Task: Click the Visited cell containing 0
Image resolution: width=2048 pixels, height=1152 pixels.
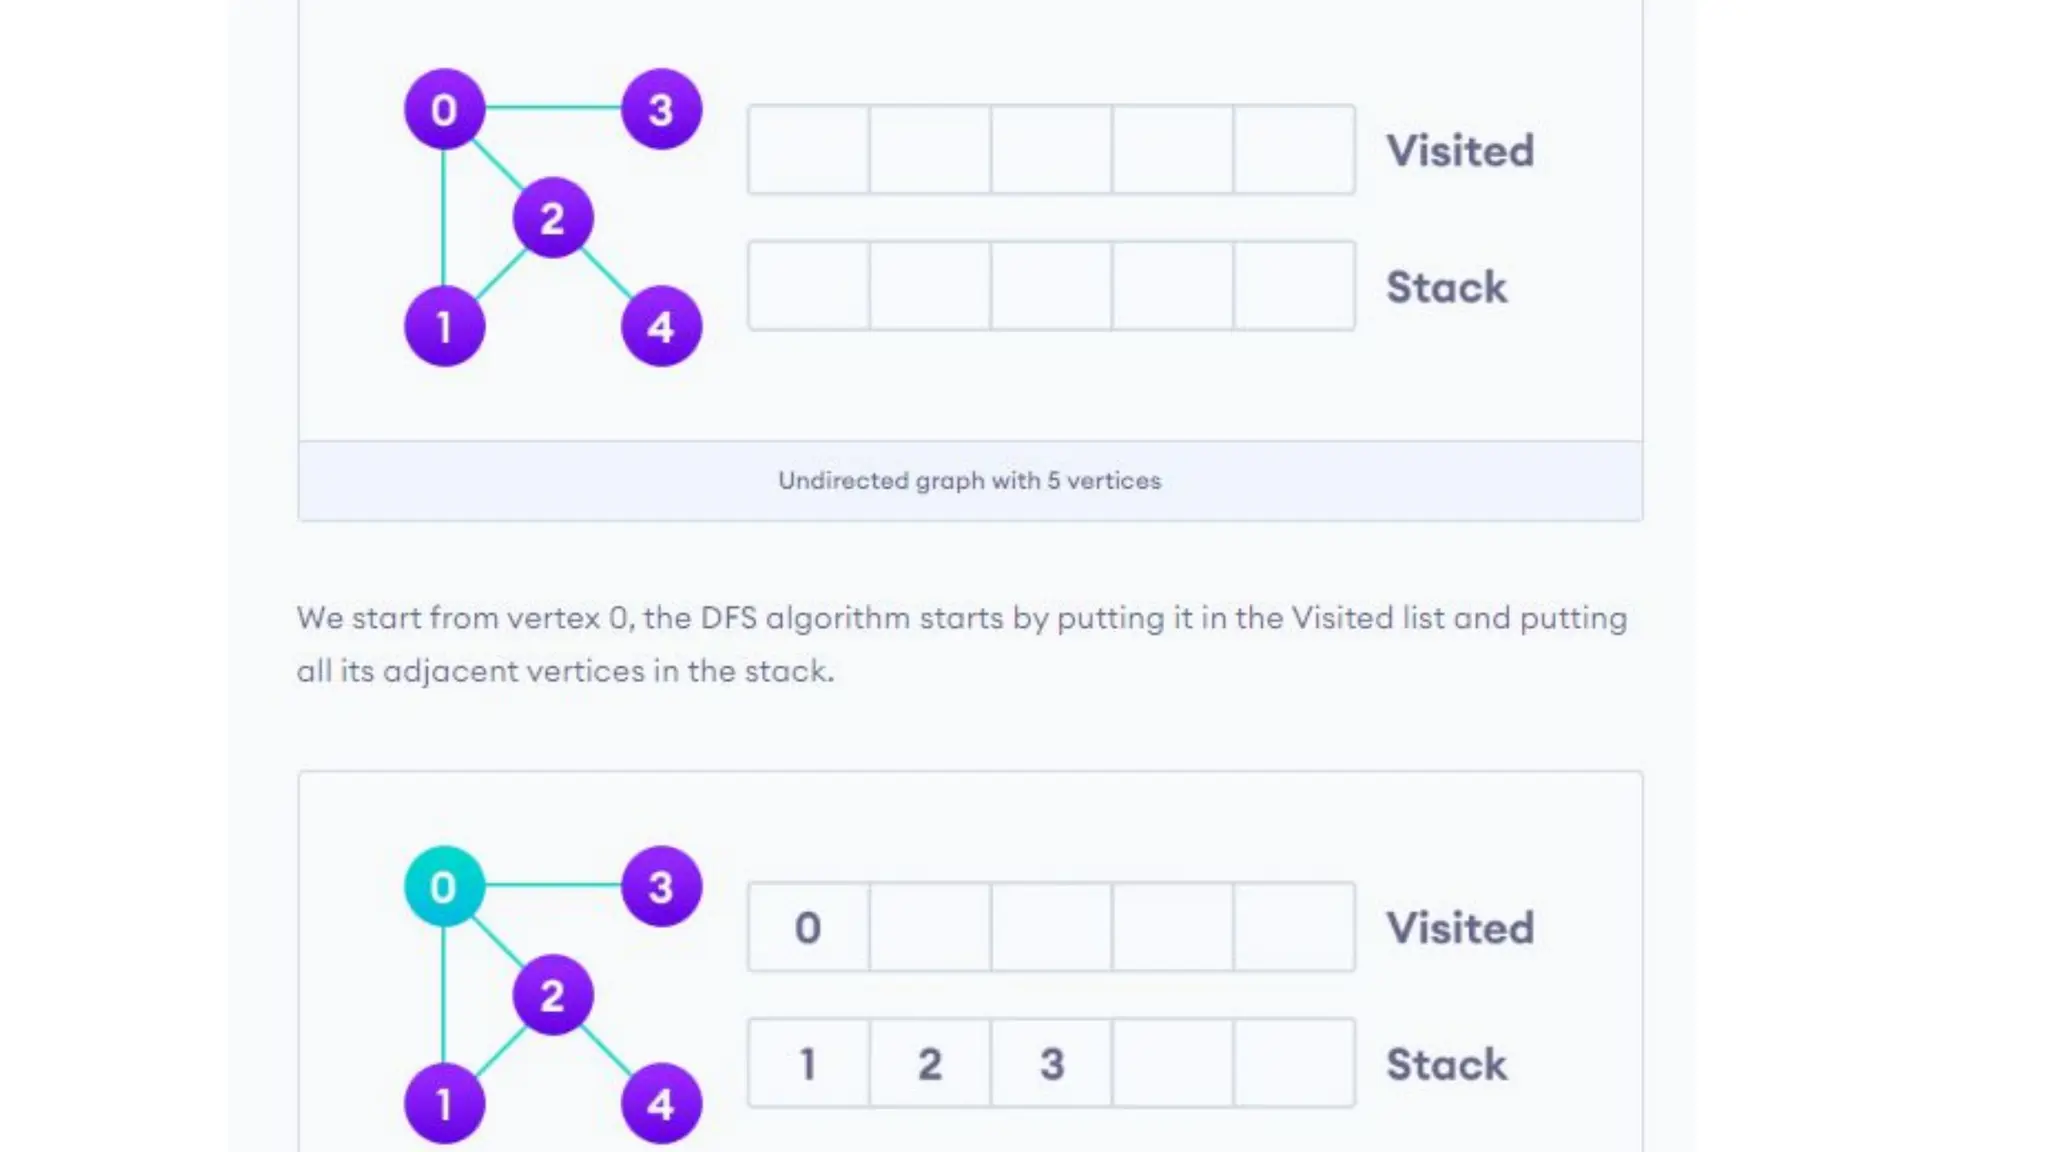Action: click(808, 927)
